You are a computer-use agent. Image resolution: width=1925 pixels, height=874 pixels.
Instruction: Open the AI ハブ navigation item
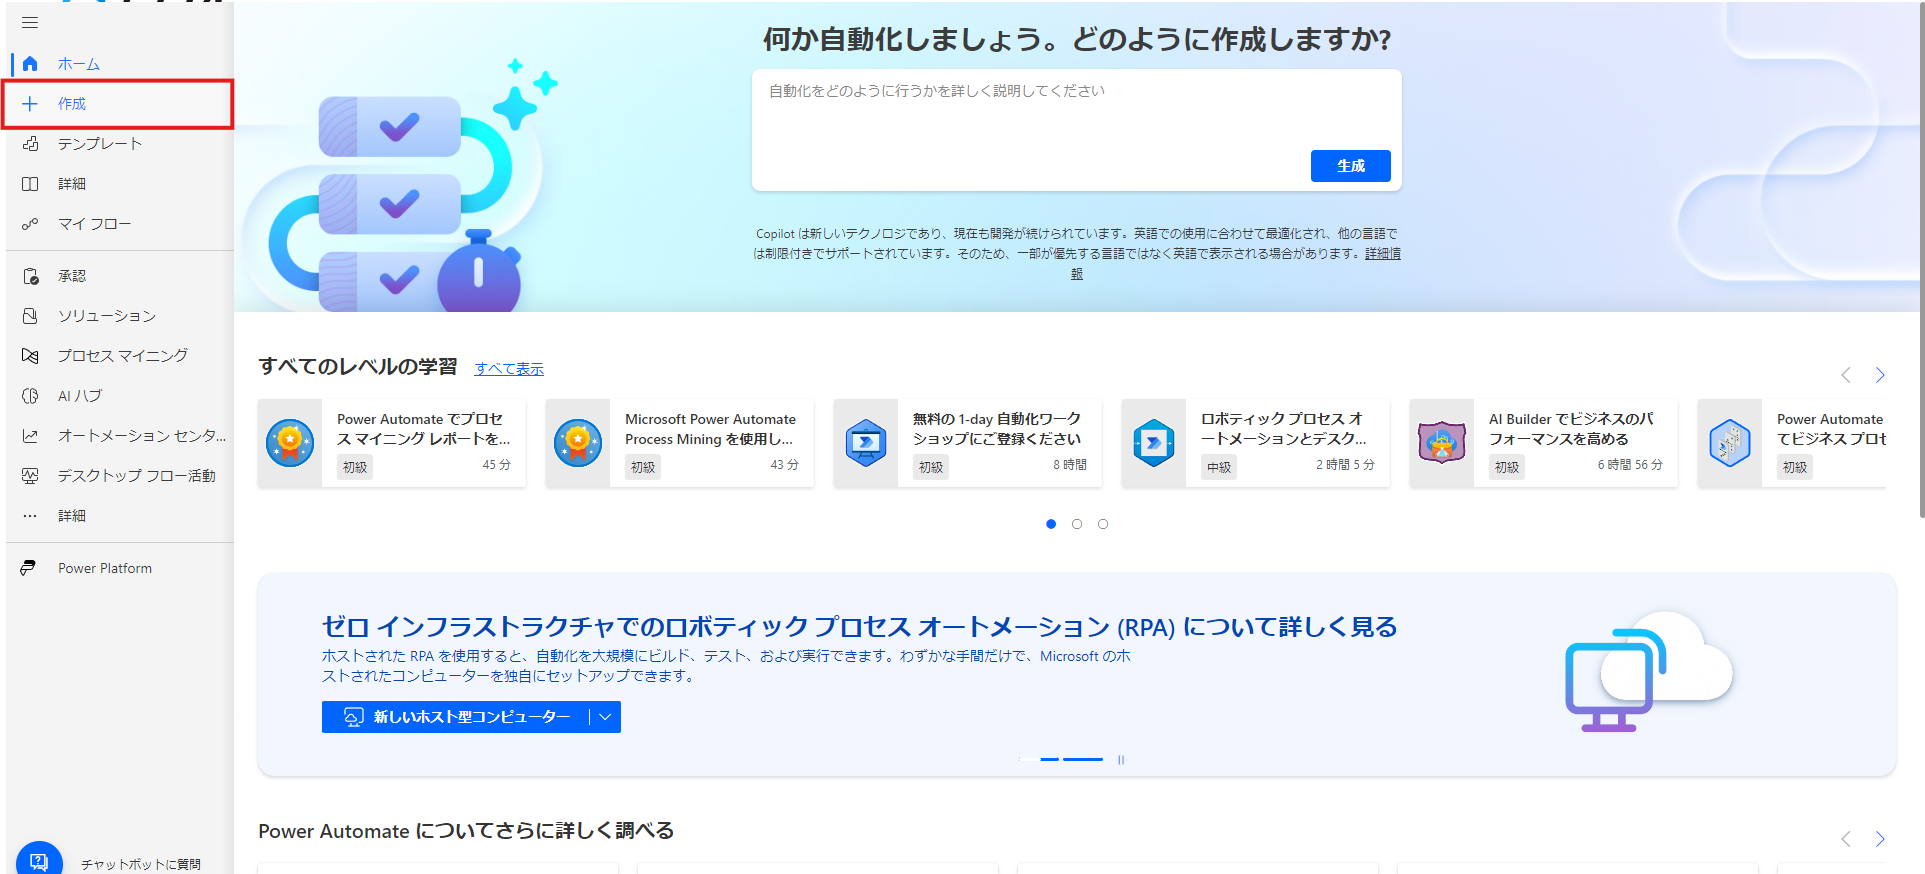pos(119,396)
